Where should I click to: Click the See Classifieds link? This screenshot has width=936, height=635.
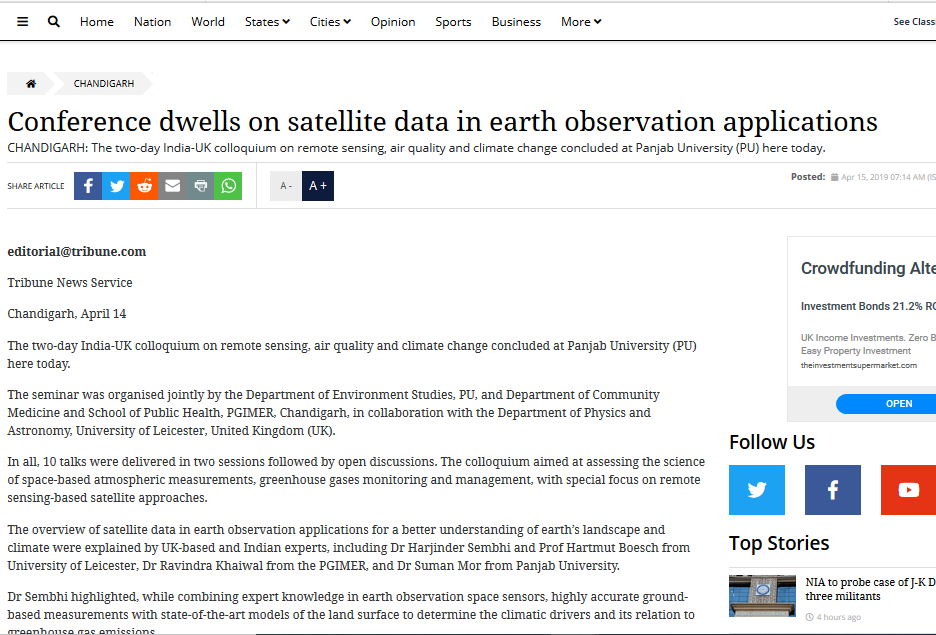click(915, 22)
